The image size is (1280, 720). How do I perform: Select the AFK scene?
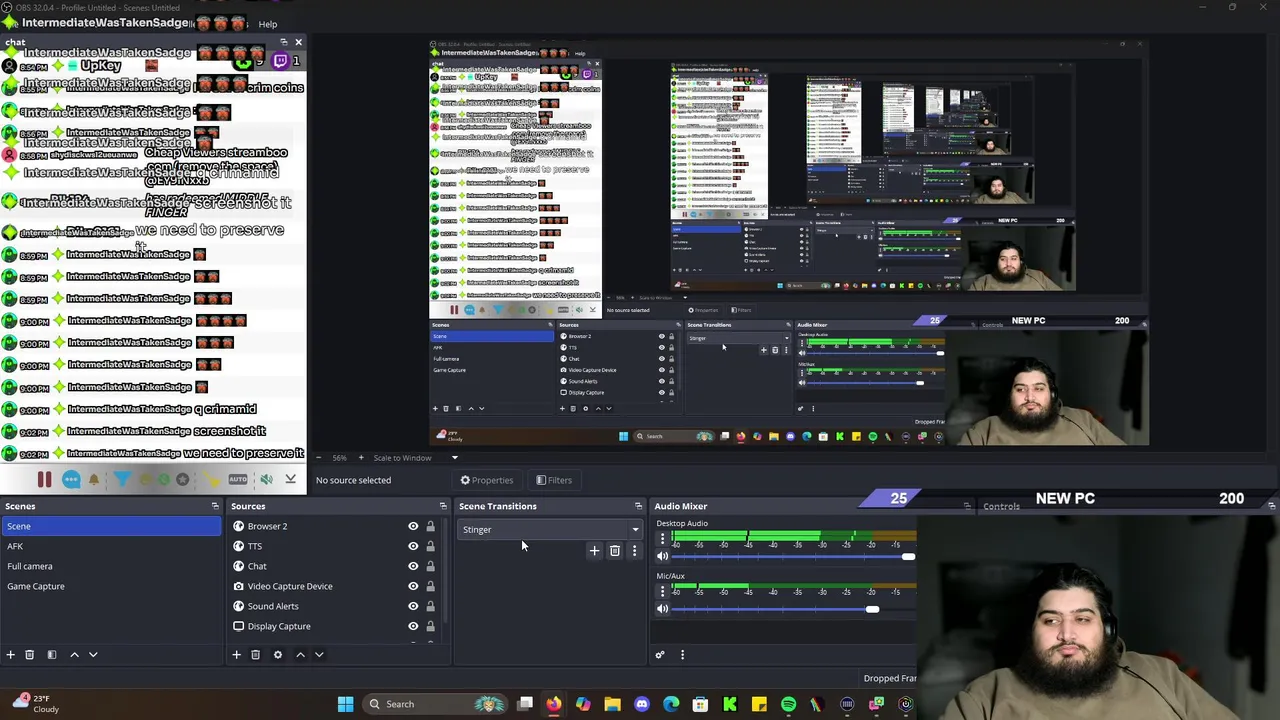[110, 546]
